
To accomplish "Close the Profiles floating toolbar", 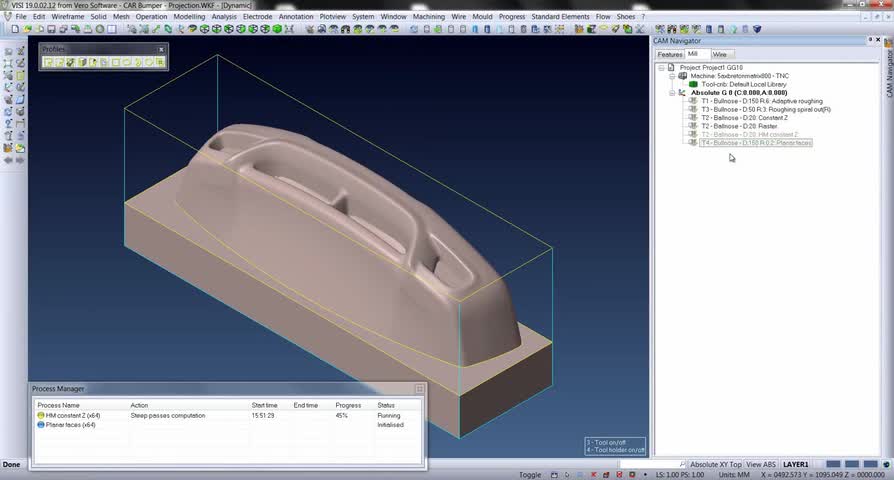I will pyautogui.click(x=161, y=50).
